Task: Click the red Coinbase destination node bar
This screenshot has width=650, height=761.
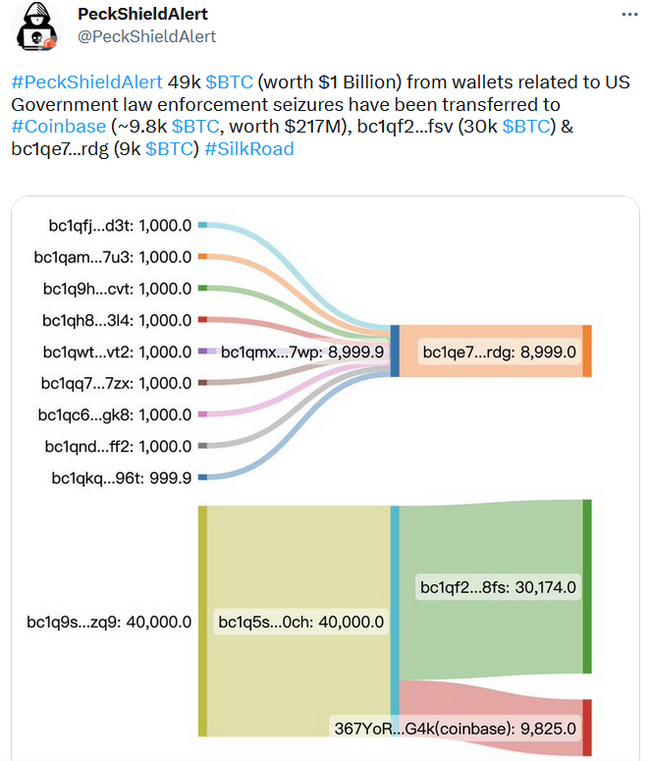Action: point(587,728)
